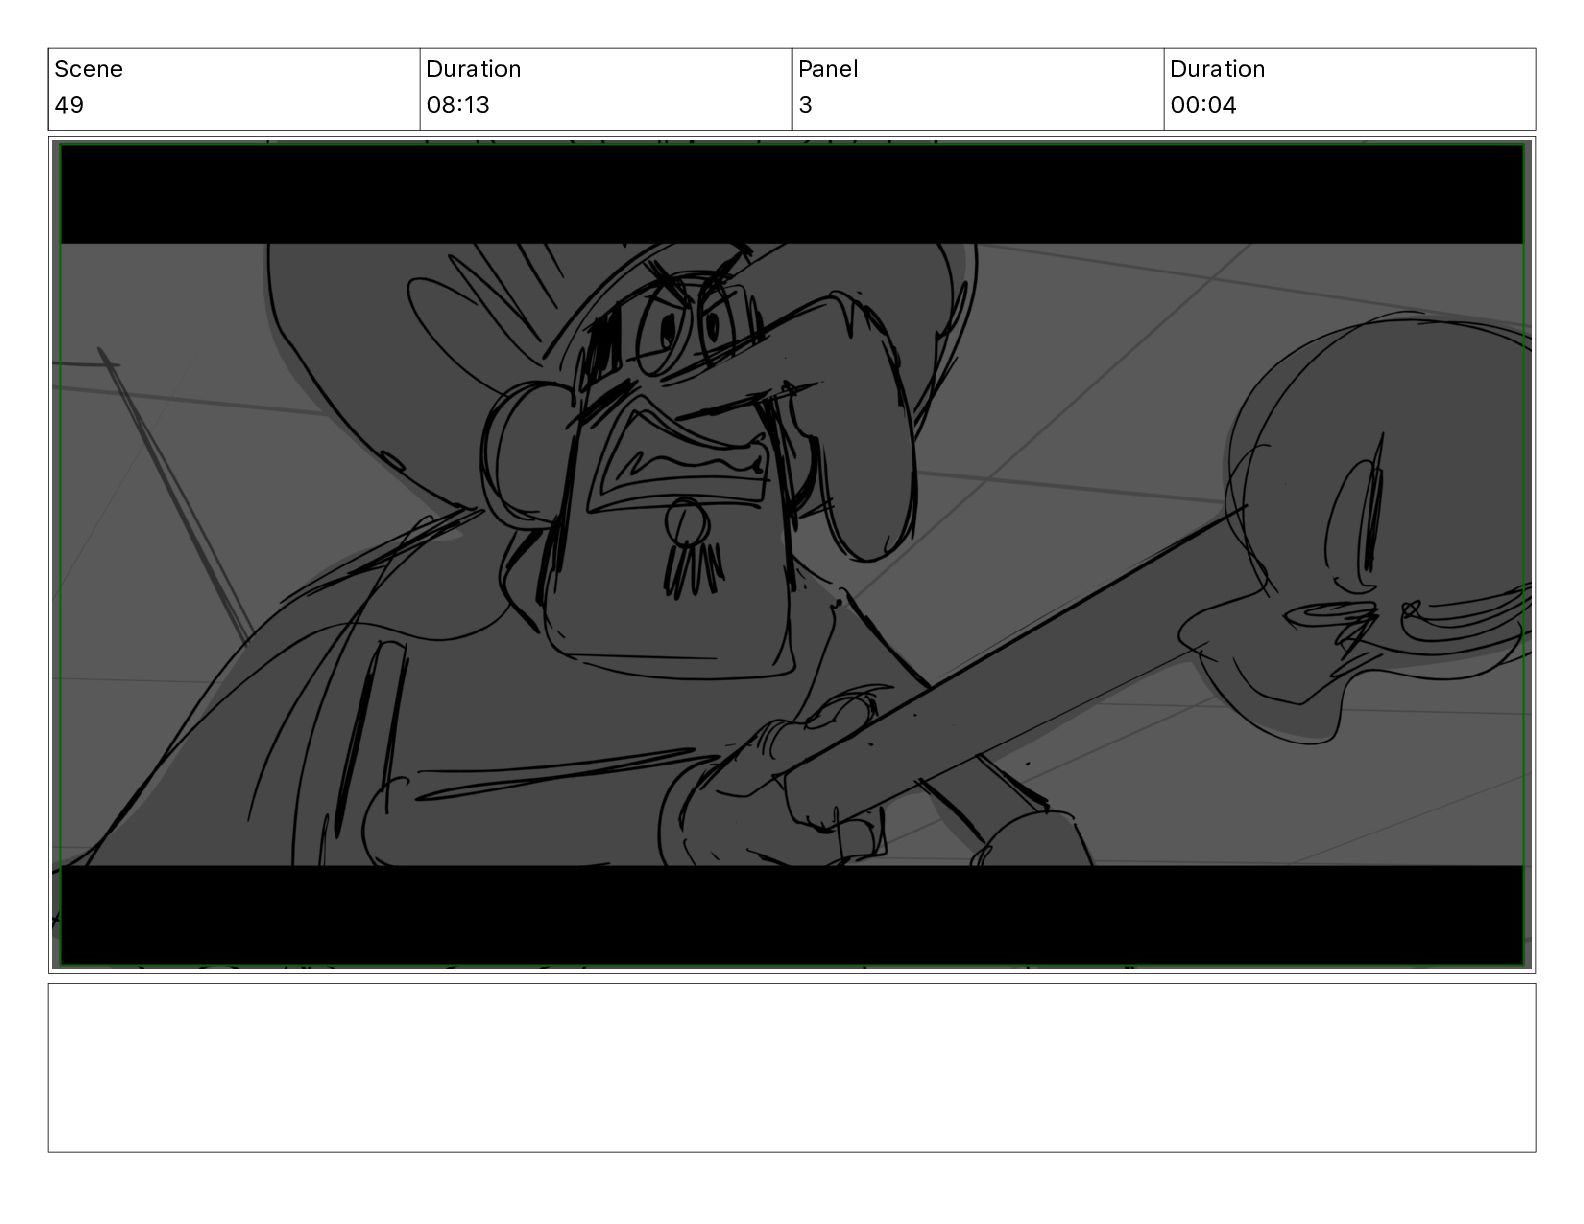The width and height of the screenshot is (1584, 1224).
Task: Click the empty notes box below the panel
Action: (792, 1067)
